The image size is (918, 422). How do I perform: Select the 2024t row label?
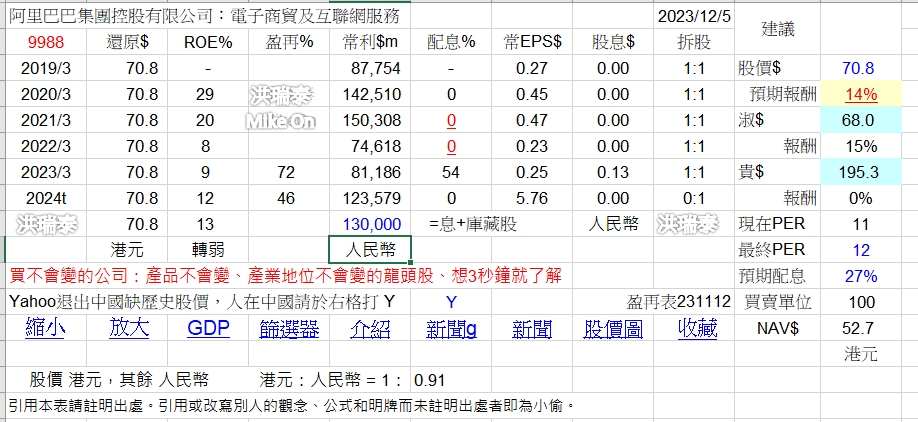pyautogui.click(x=46, y=198)
